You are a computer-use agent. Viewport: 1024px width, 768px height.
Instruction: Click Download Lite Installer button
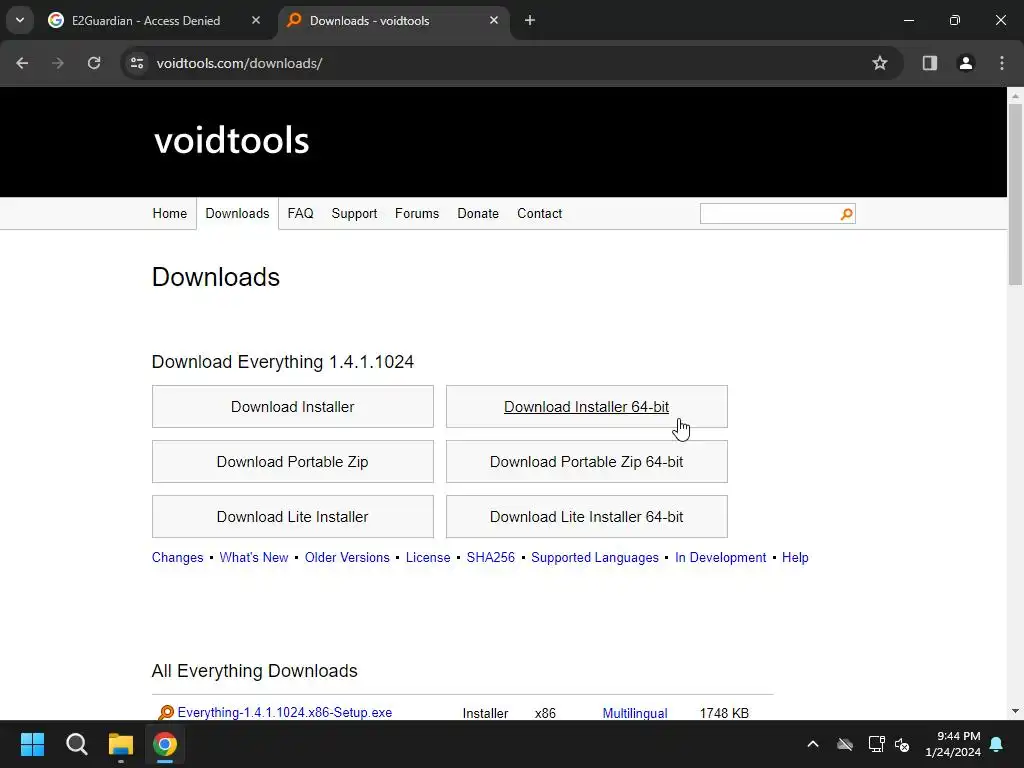(293, 517)
